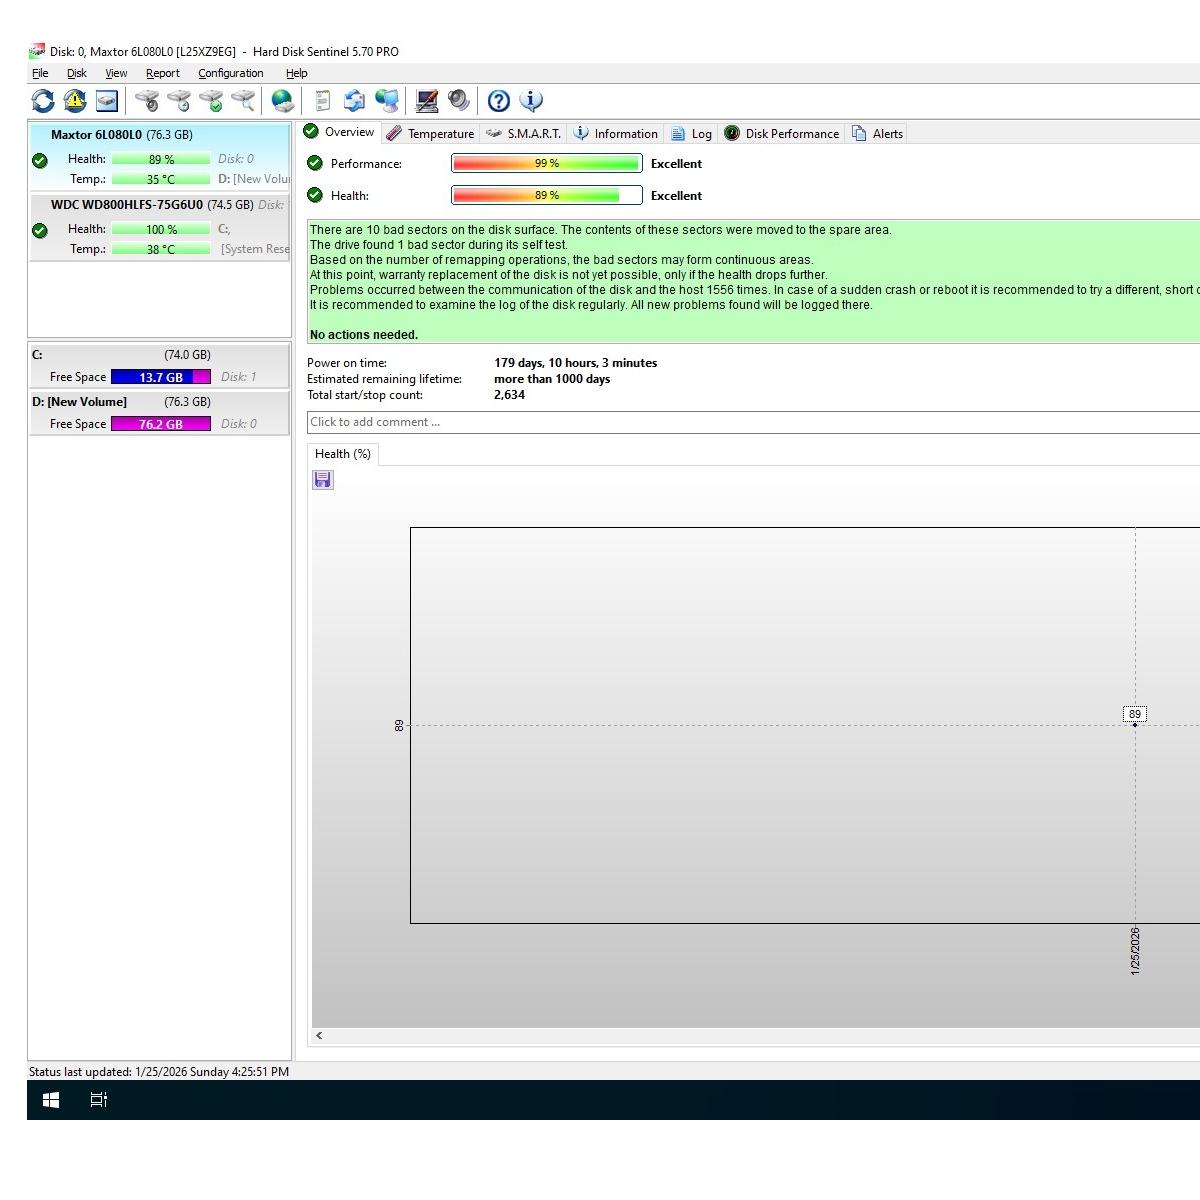Viewport: 1200px width, 1200px height.
Task: Open the Report menu
Action: pyautogui.click(x=162, y=73)
